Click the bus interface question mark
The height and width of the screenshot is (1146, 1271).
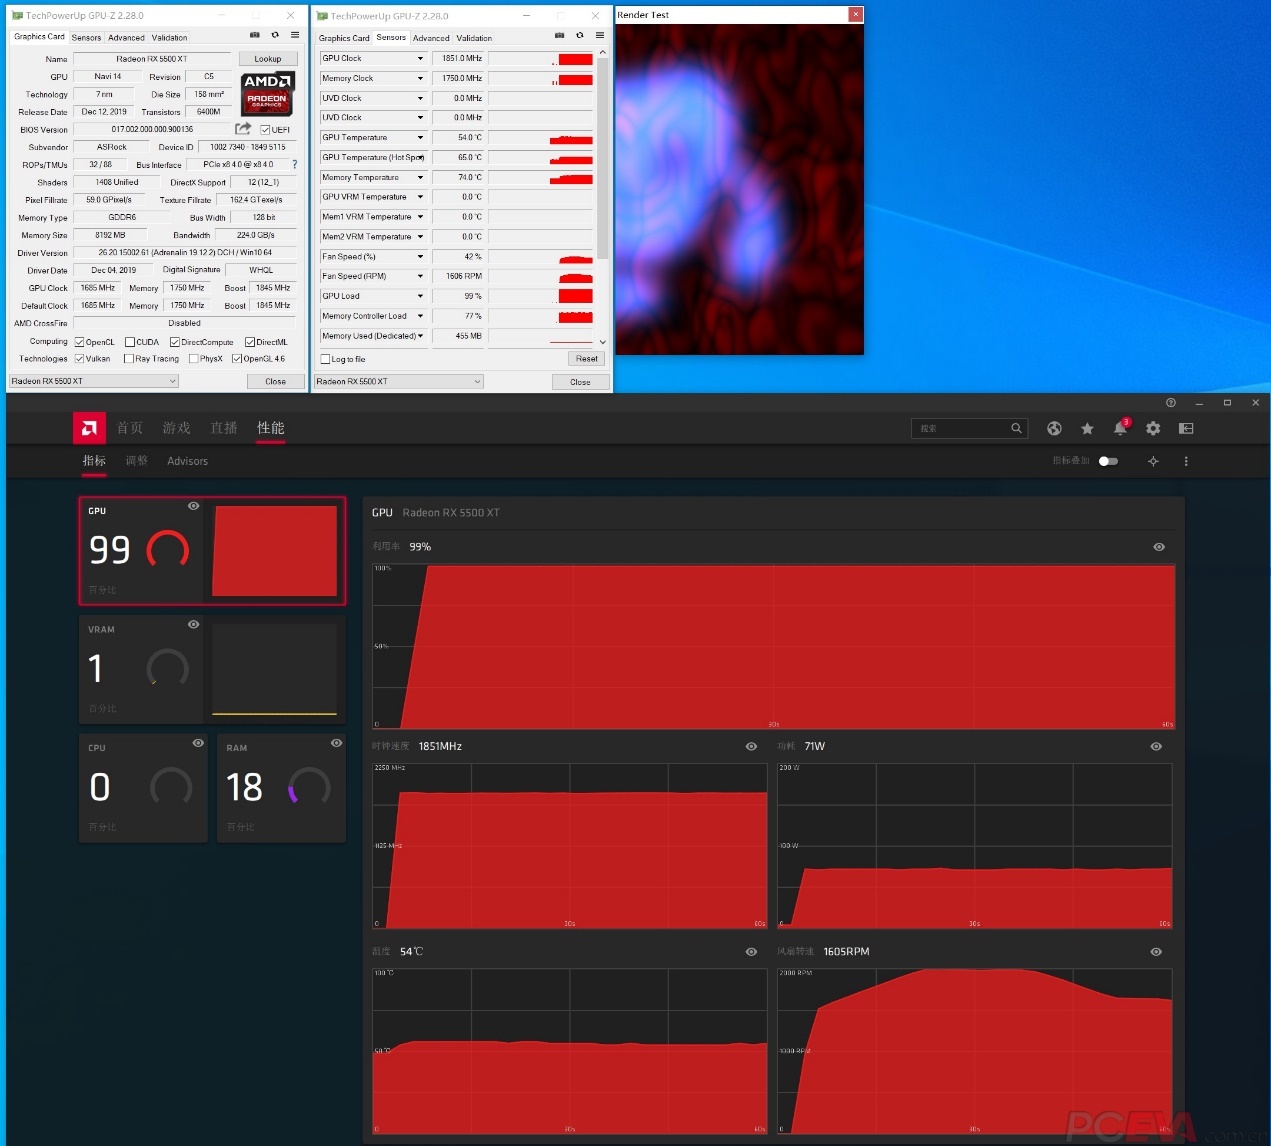pyautogui.click(x=294, y=164)
